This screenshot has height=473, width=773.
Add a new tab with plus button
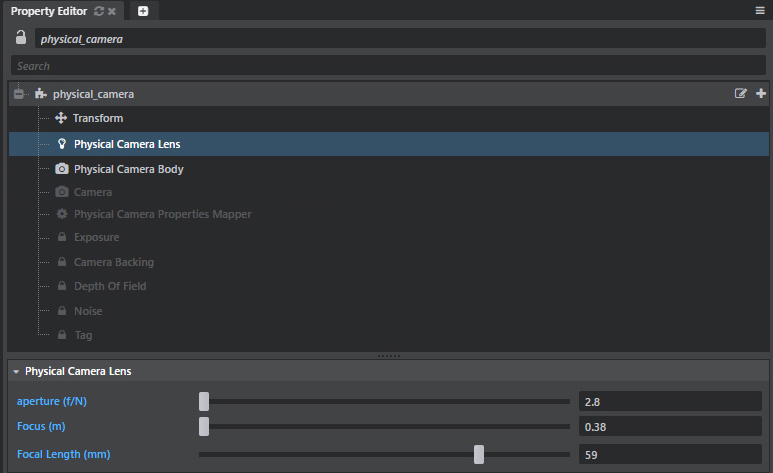[143, 11]
